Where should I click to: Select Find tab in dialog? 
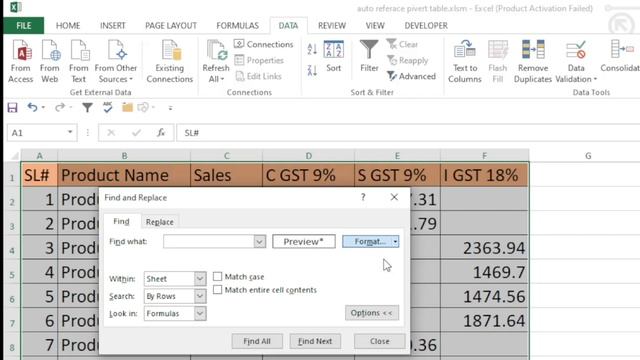coord(121,221)
